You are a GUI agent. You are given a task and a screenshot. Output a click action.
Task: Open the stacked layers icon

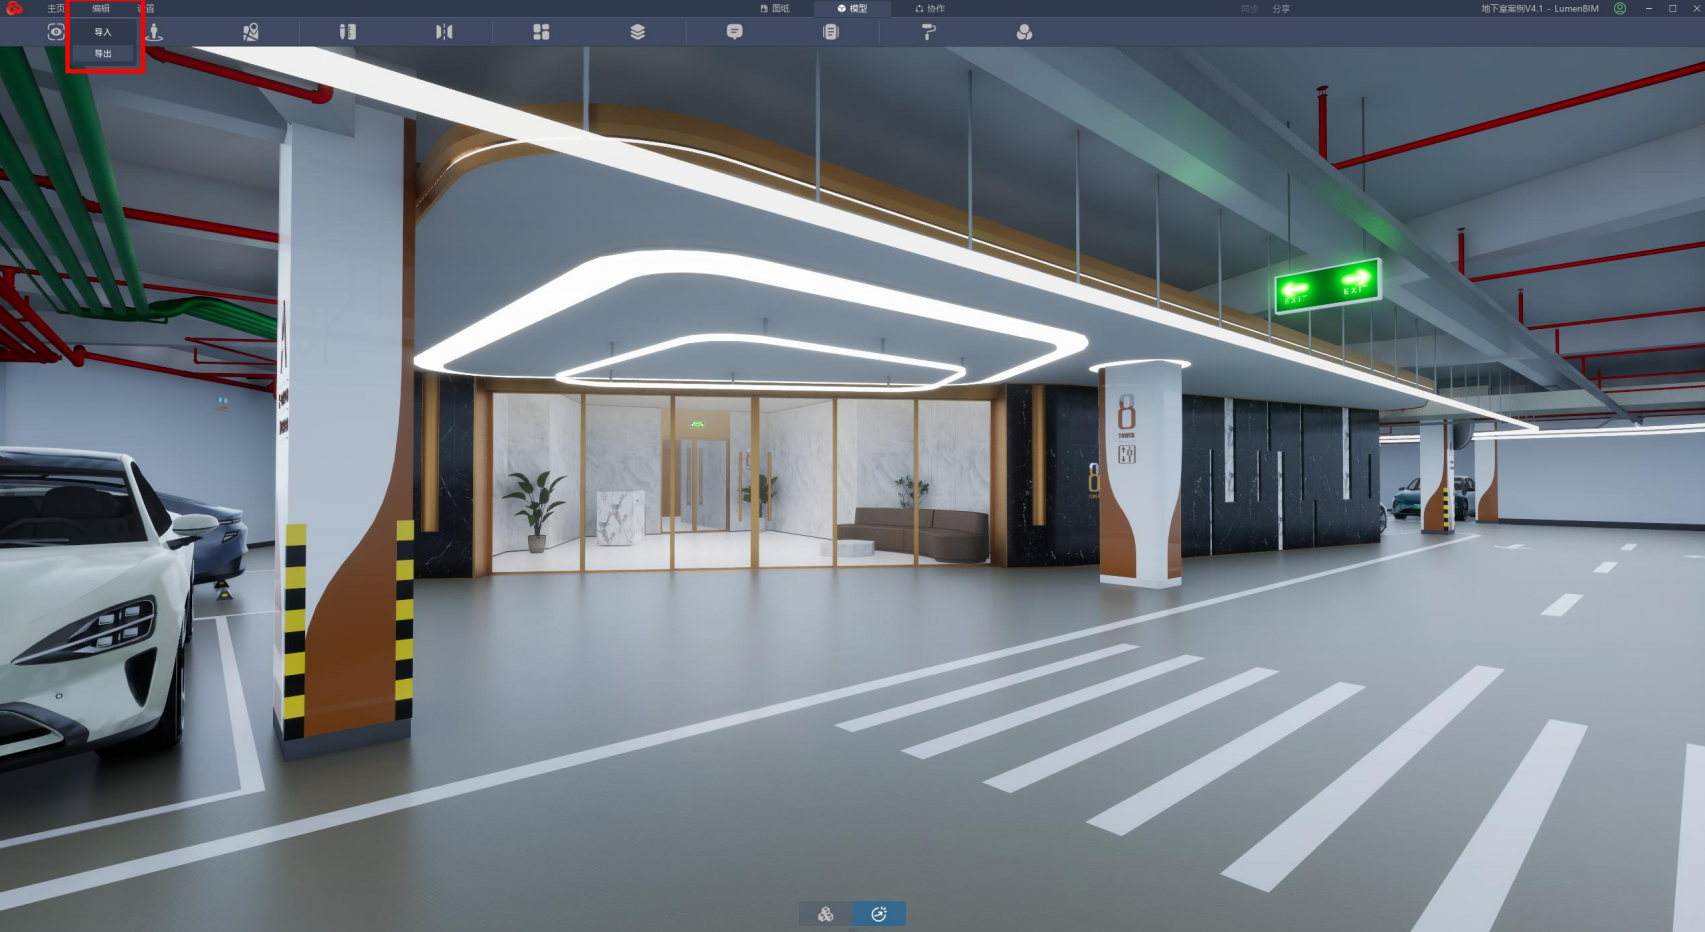637,32
